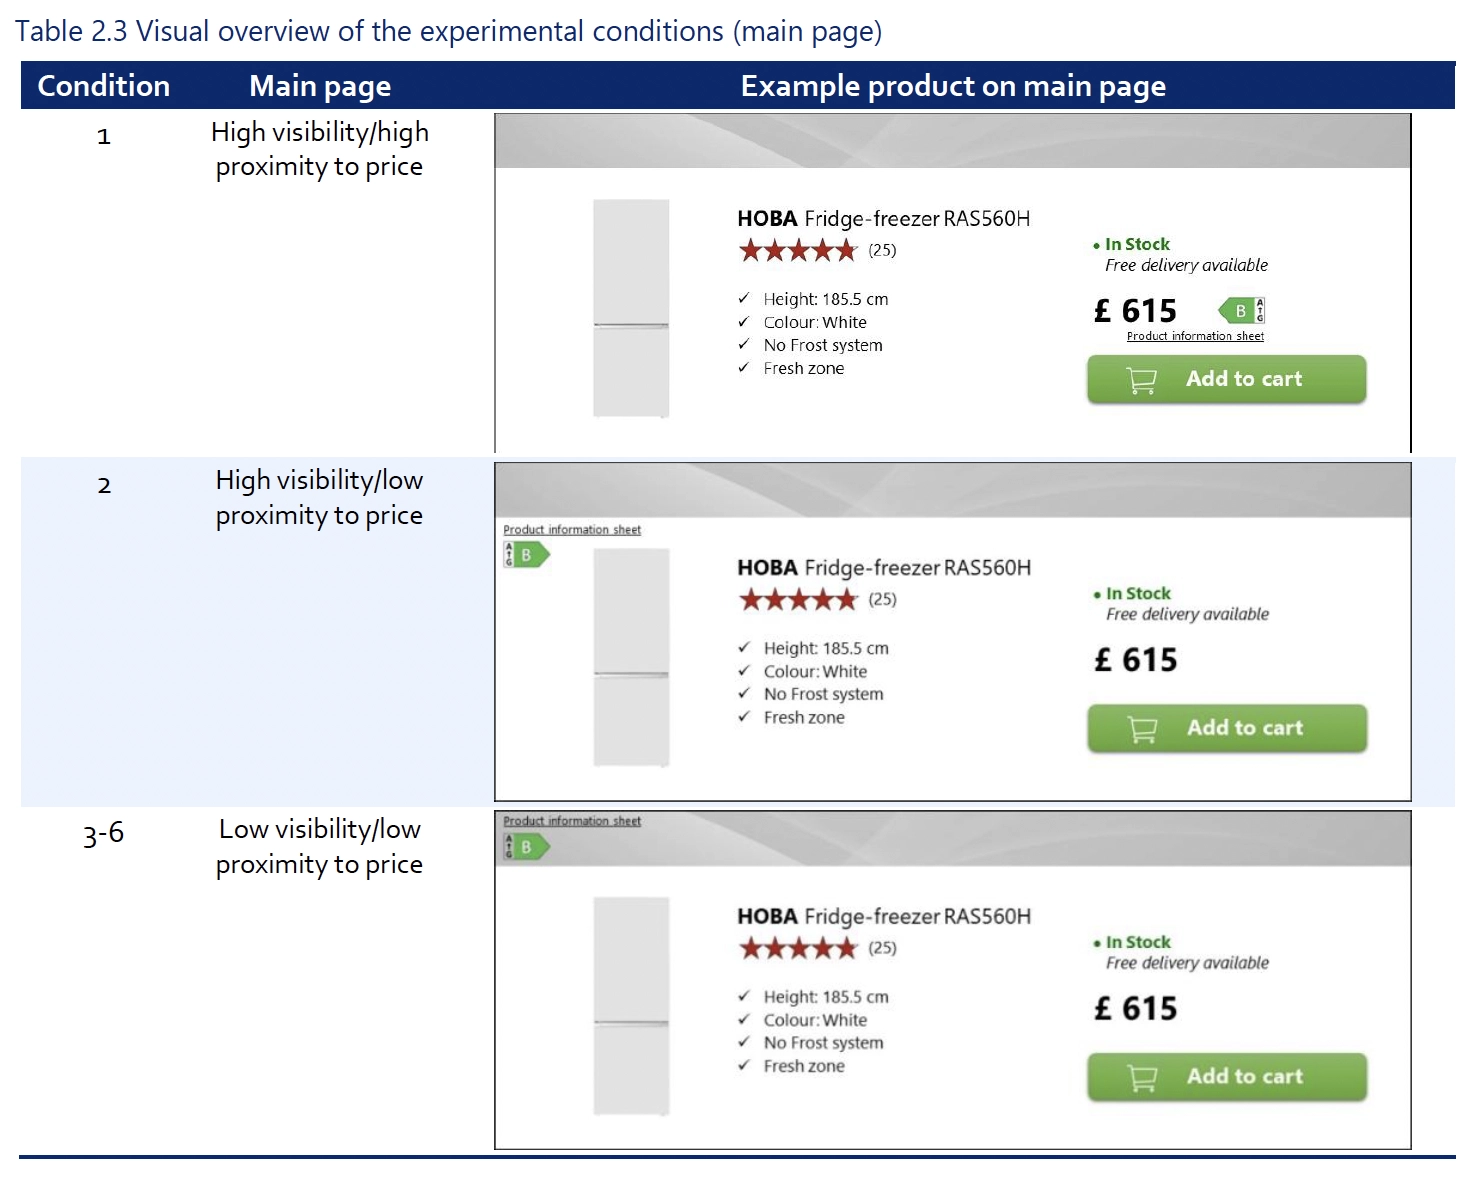
Task: Click the HOBA Fridge-freezer title in condition 1
Action: 883,219
